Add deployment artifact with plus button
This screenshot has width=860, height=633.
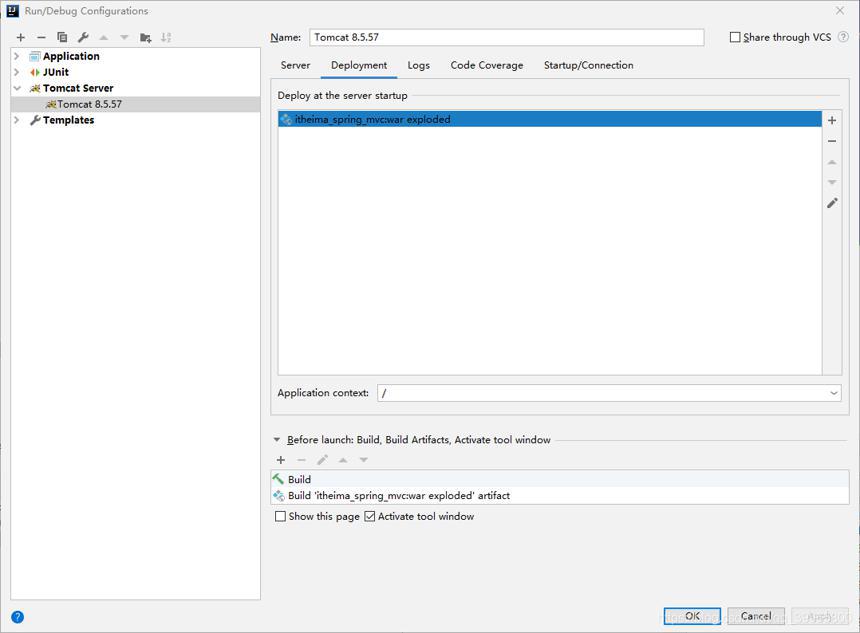832,120
